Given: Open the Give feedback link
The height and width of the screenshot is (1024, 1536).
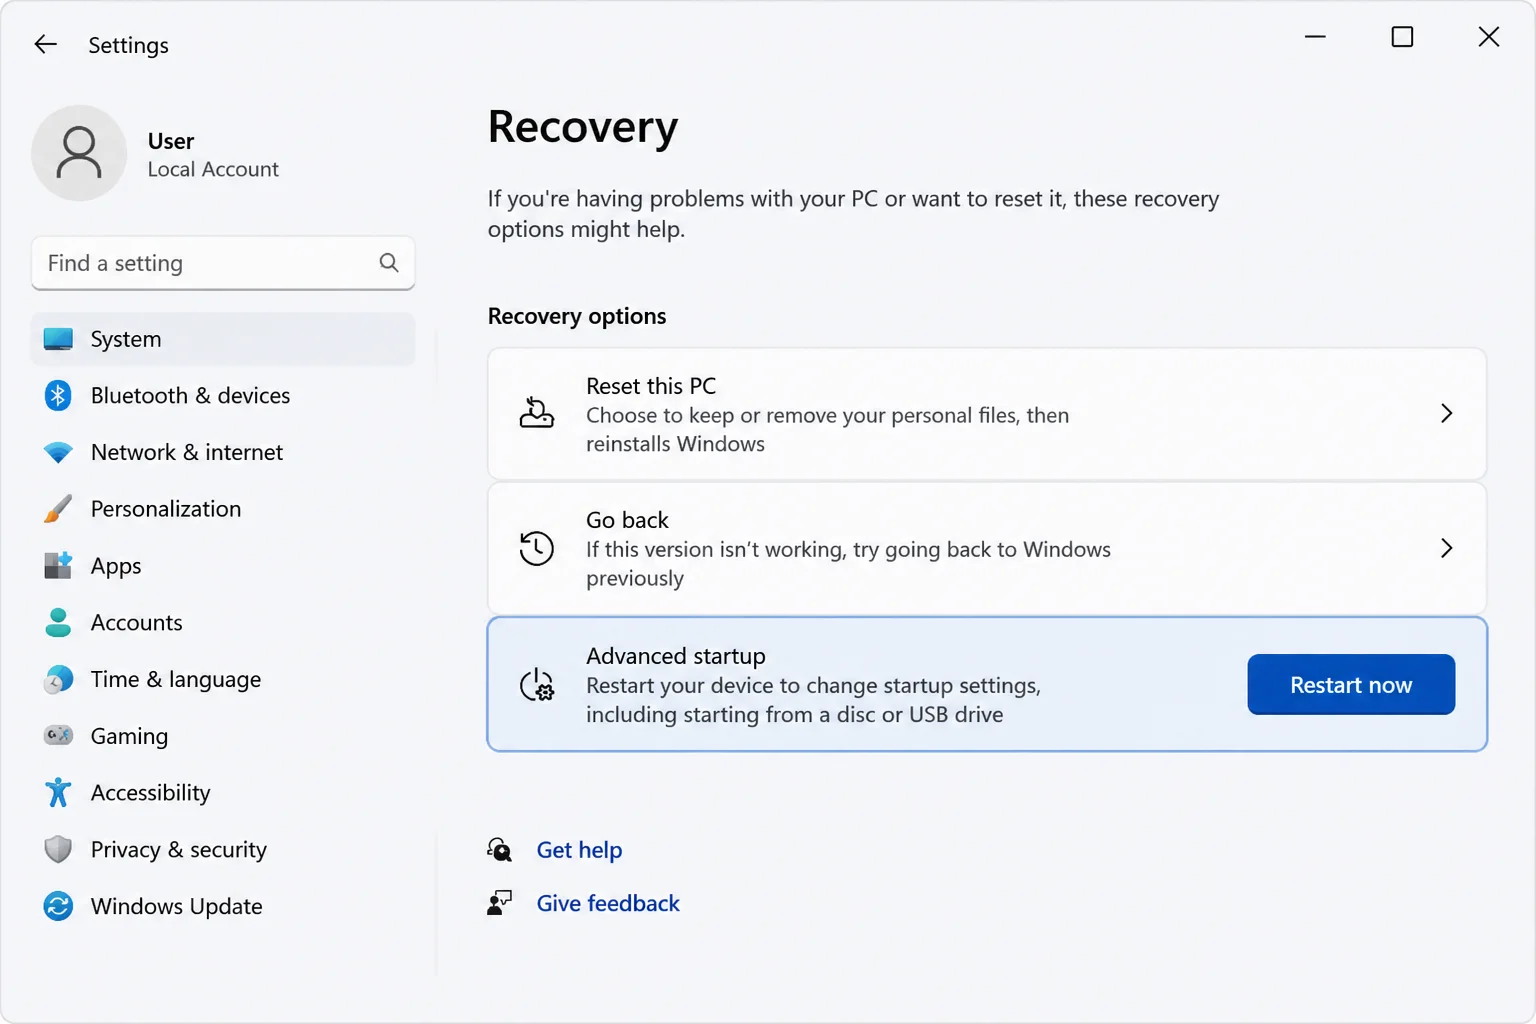Looking at the screenshot, I should click(x=608, y=903).
